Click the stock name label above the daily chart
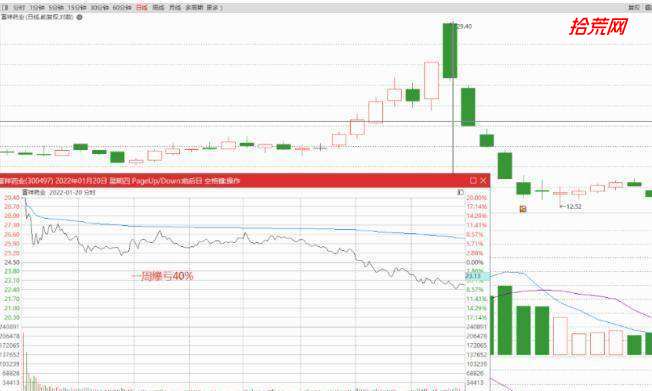This screenshot has height=391, width=652. click(37, 17)
